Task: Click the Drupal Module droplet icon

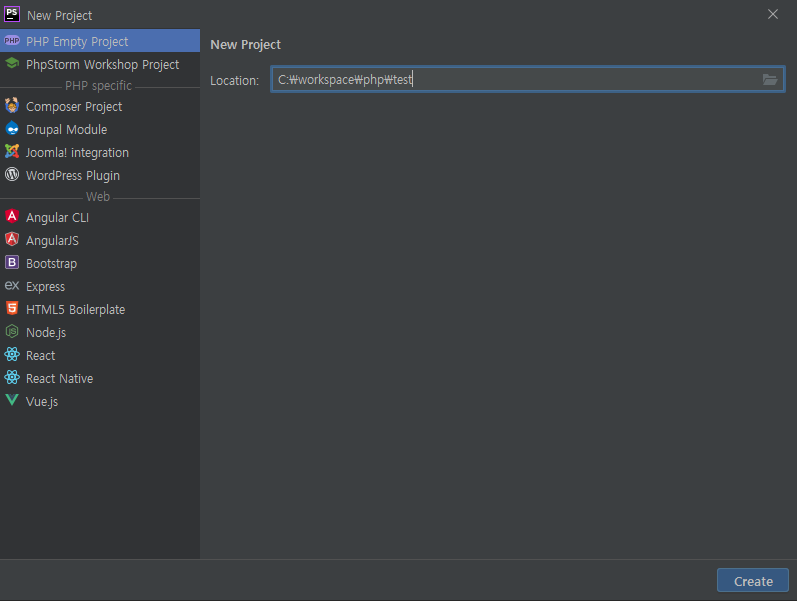Action: coord(12,129)
